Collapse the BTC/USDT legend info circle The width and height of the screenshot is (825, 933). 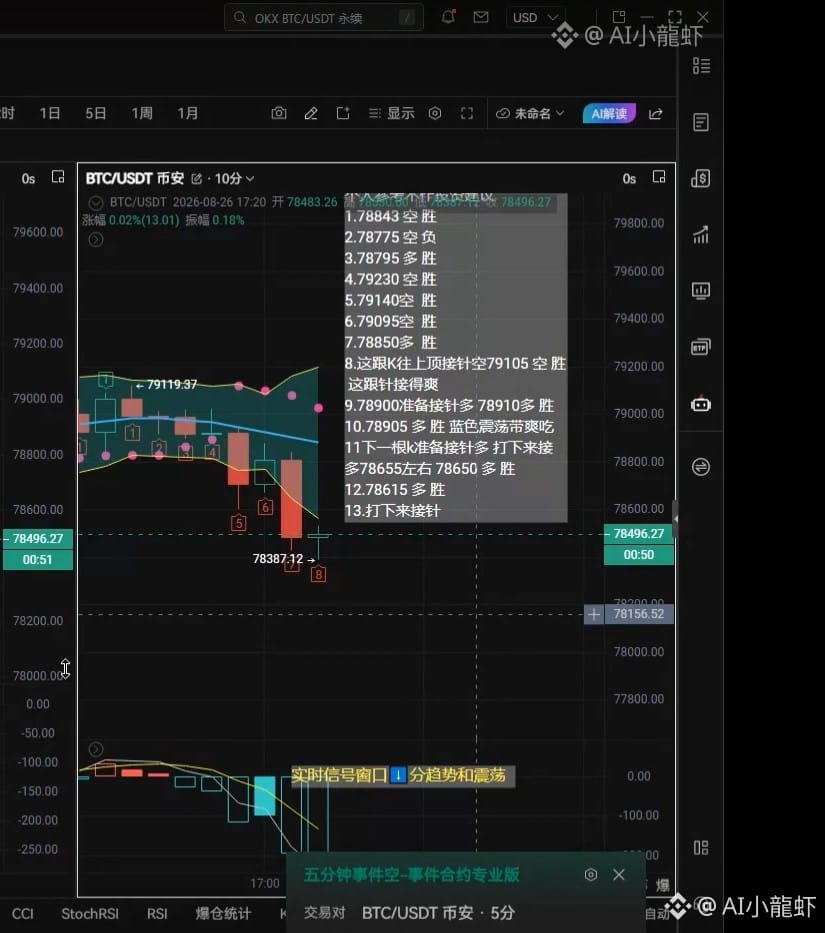point(96,203)
